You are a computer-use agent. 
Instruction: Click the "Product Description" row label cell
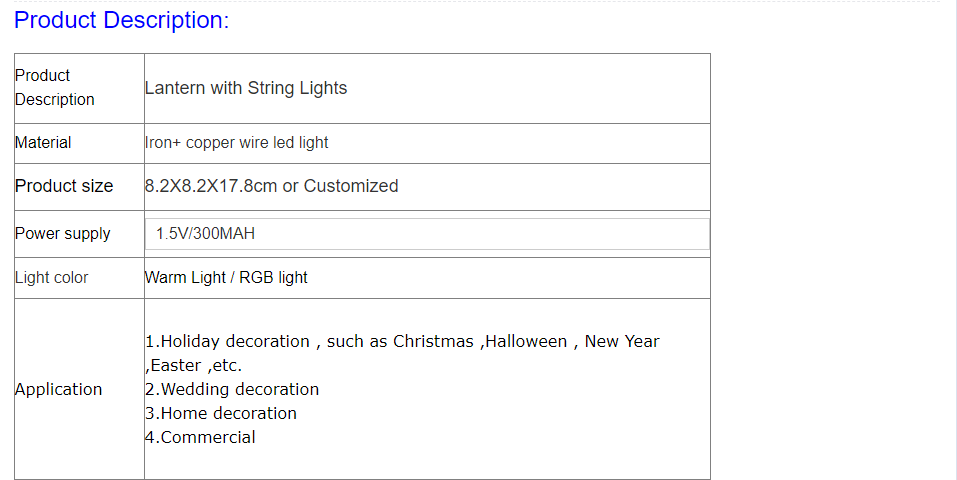[55, 88]
